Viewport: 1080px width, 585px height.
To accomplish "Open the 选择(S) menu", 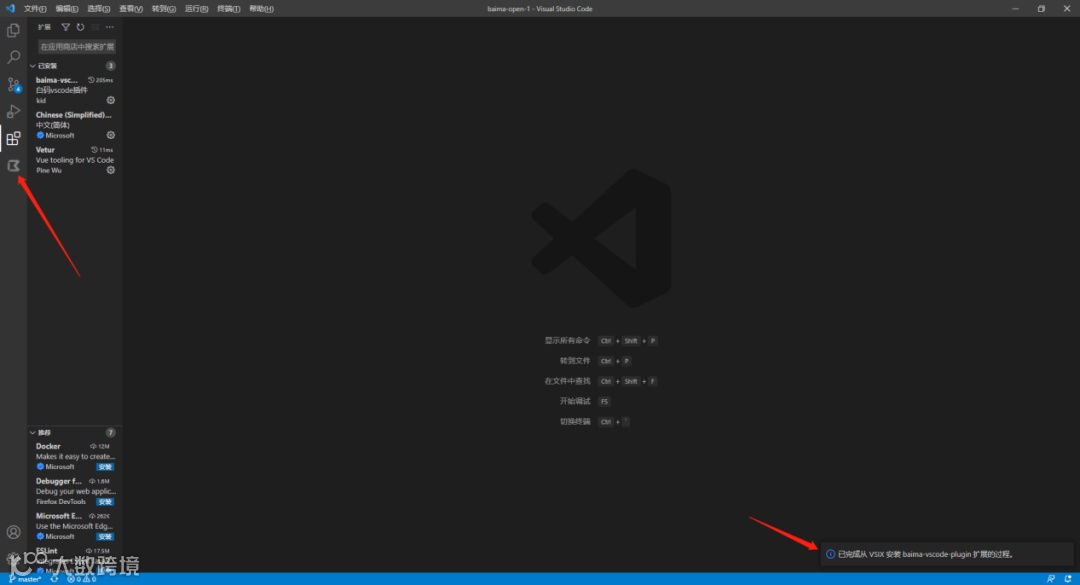I will click(98, 8).
